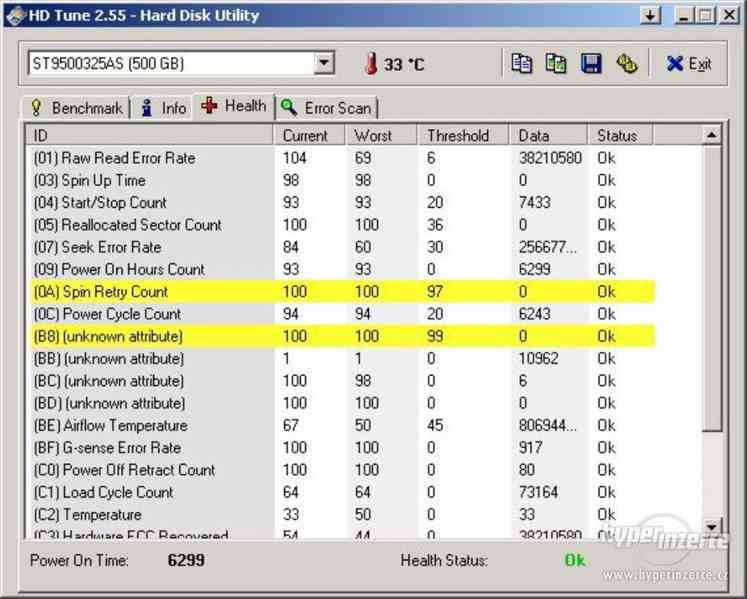Screen dimensions: 747x599
Task: Select the Spin Up Time row
Action: click(x=341, y=180)
